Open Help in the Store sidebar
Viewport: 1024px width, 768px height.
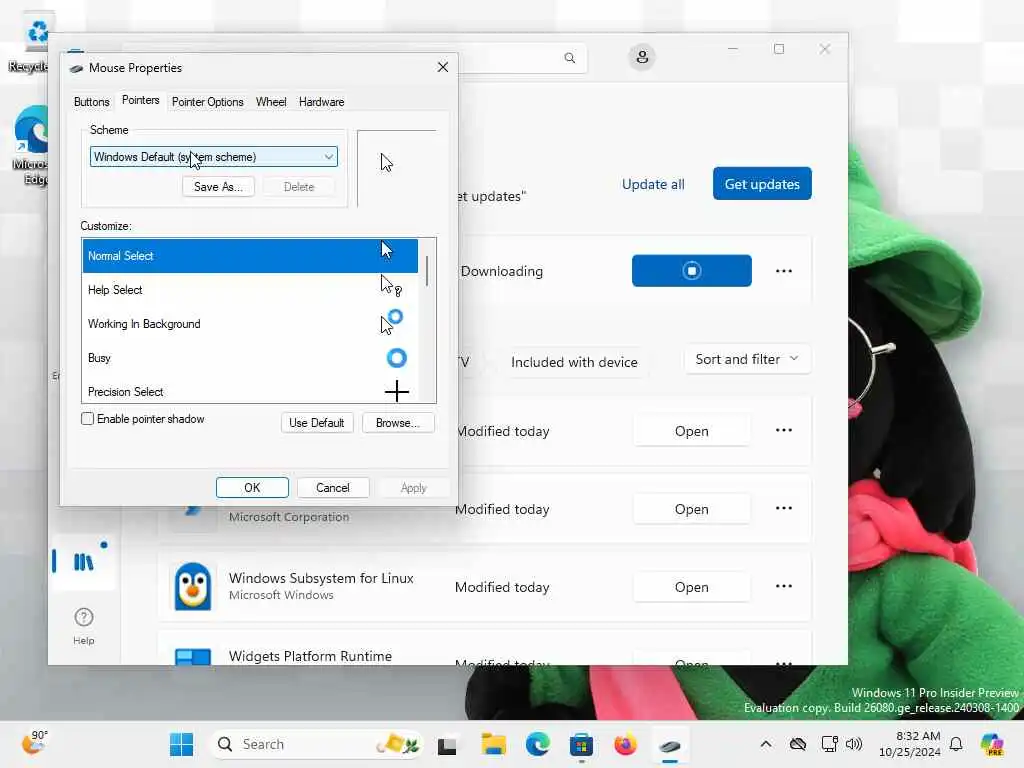pyautogui.click(x=84, y=626)
